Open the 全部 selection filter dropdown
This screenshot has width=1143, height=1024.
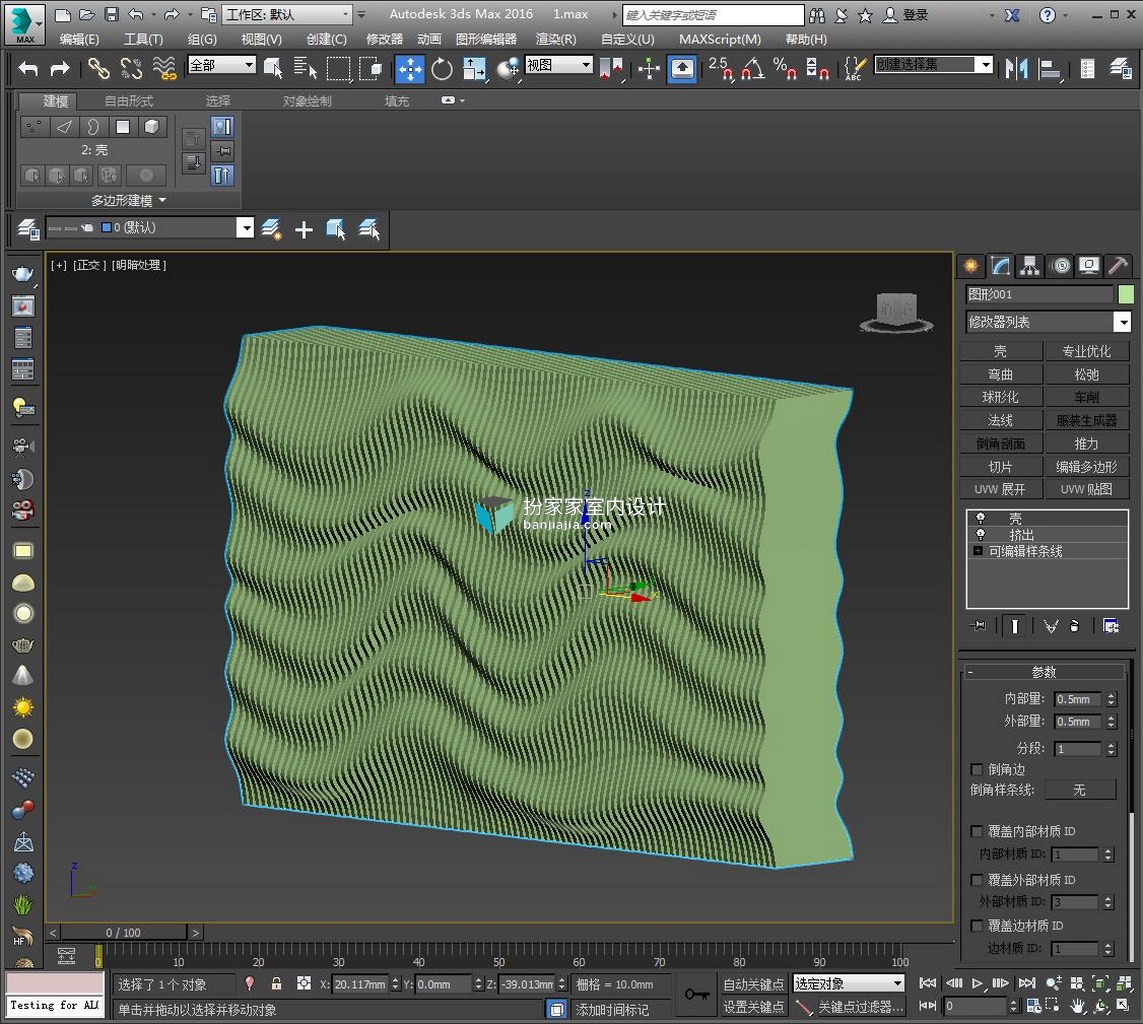click(x=222, y=66)
